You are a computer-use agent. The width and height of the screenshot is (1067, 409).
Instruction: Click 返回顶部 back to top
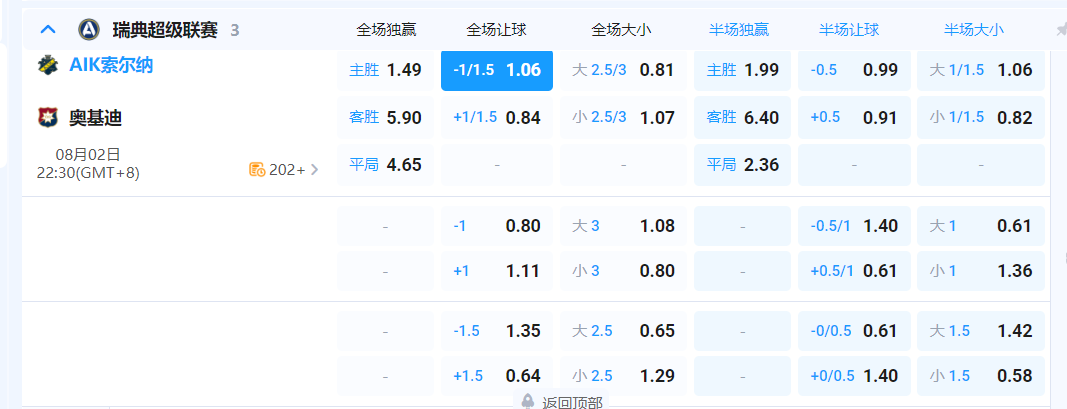pyautogui.click(x=572, y=402)
